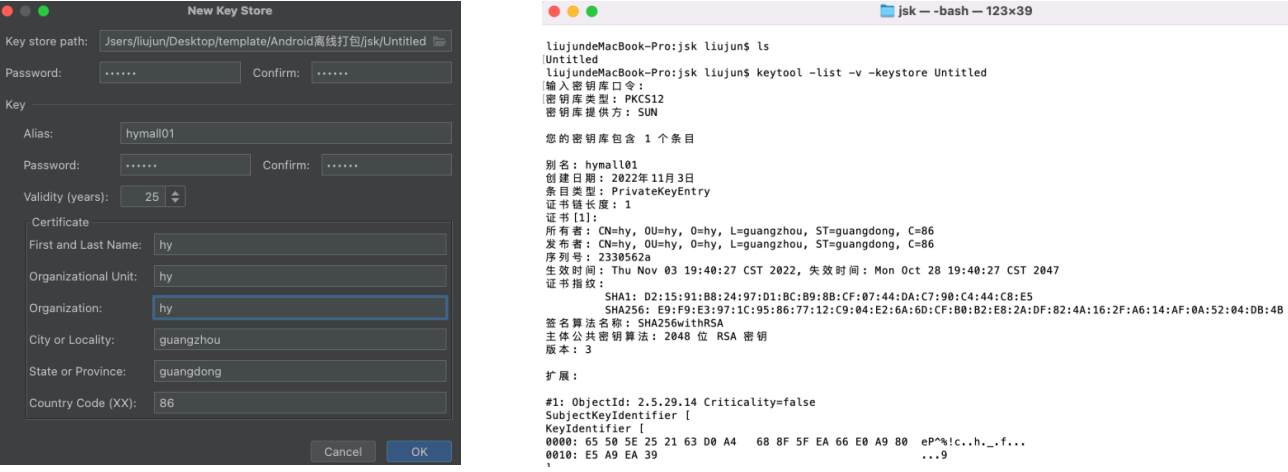Click the Key Confirm password field
Image resolution: width=1288 pixels, height=472 pixels.
[x=386, y=165]
